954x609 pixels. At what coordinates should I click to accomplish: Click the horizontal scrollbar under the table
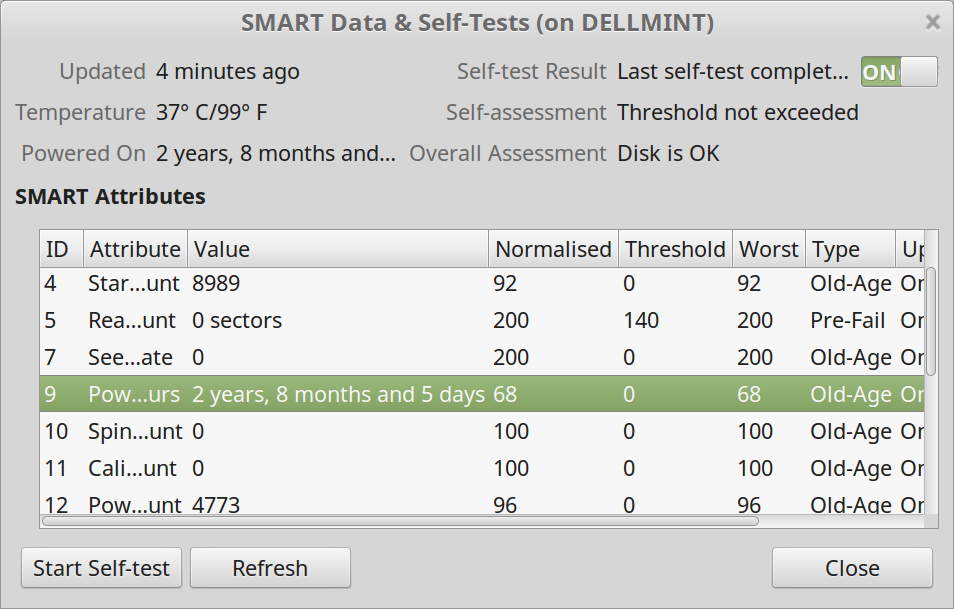coord(400,520)
